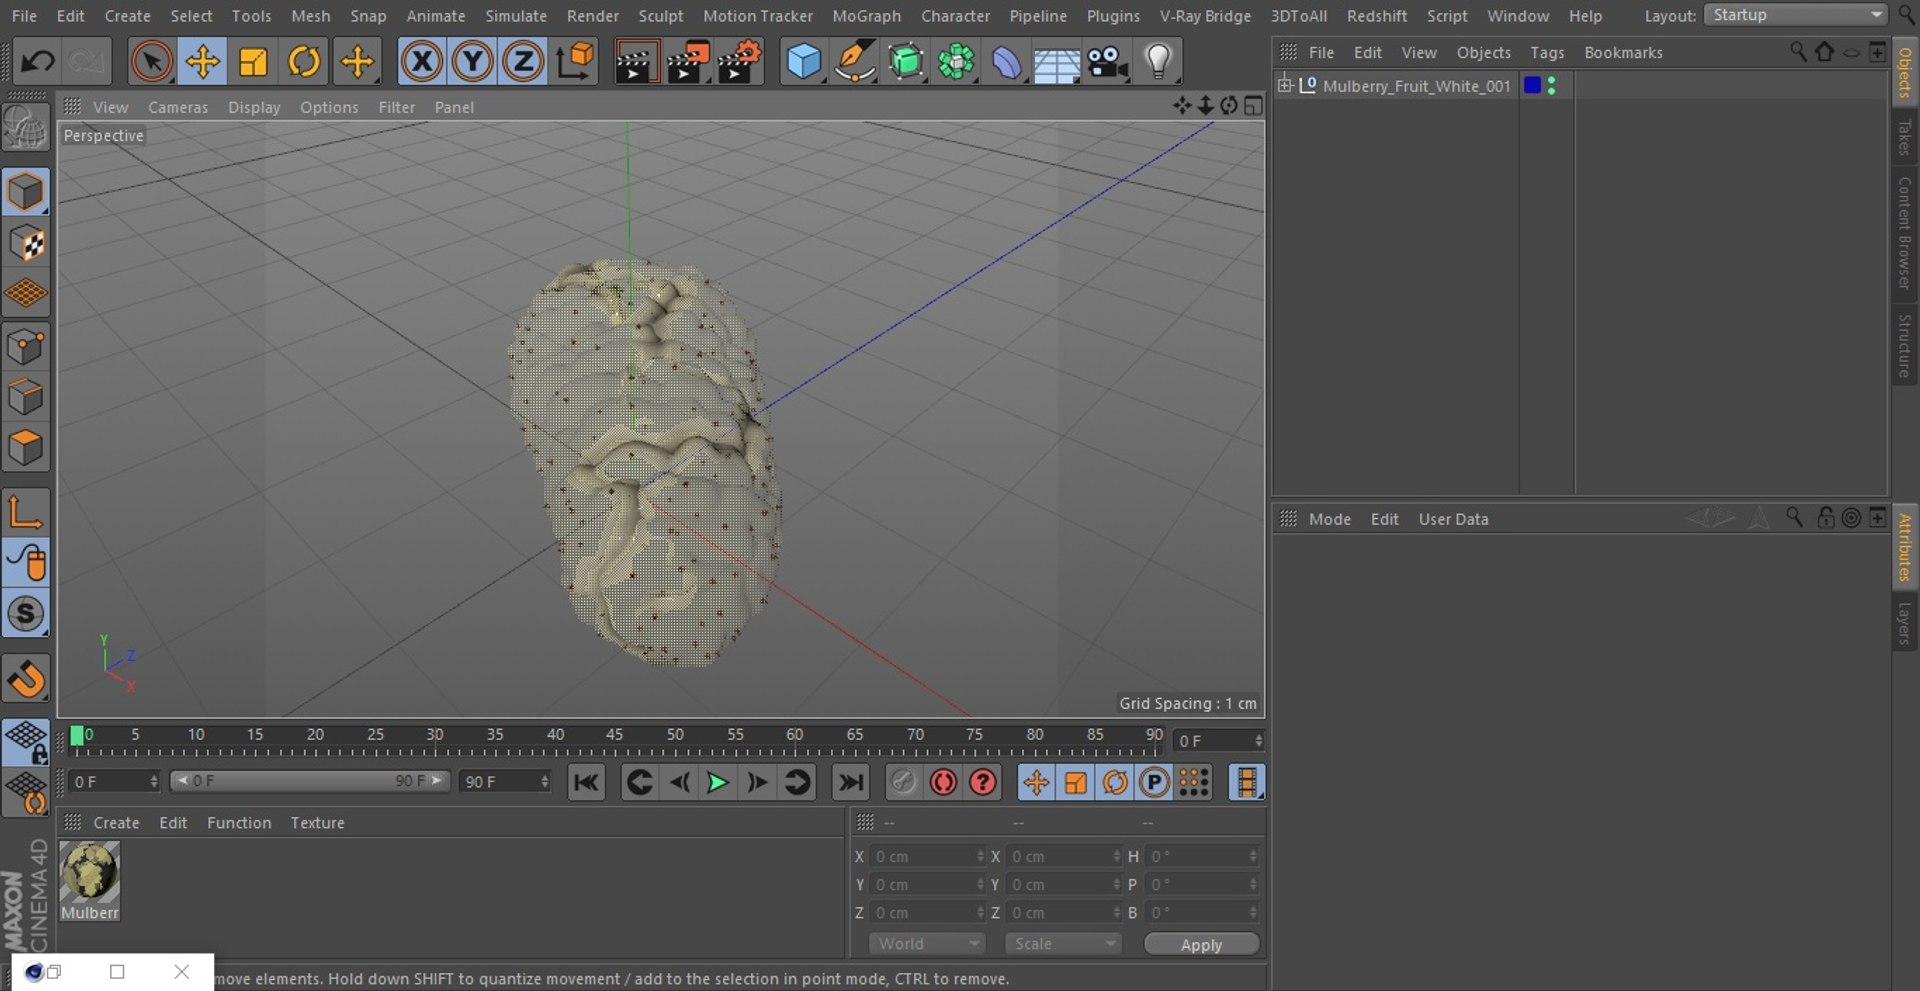Switch to Points mode

pos(25,347)
